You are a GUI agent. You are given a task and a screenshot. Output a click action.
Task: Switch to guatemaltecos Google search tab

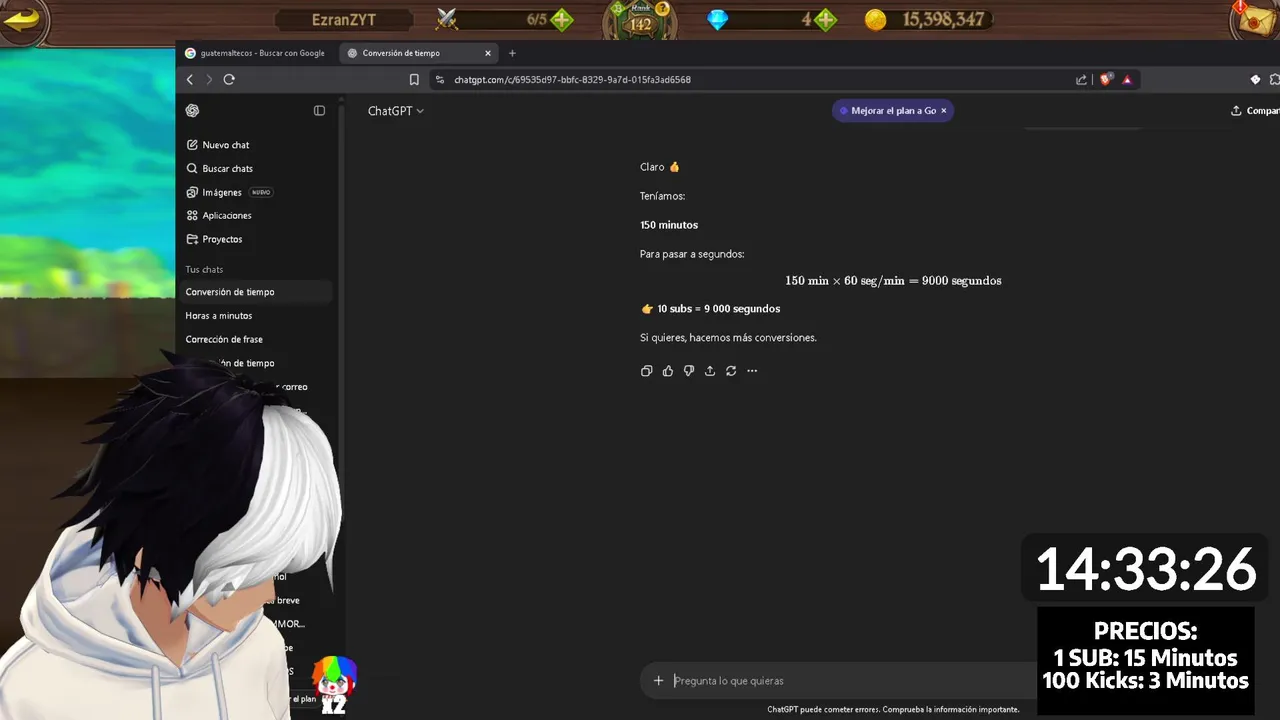[x=256, y=53]
